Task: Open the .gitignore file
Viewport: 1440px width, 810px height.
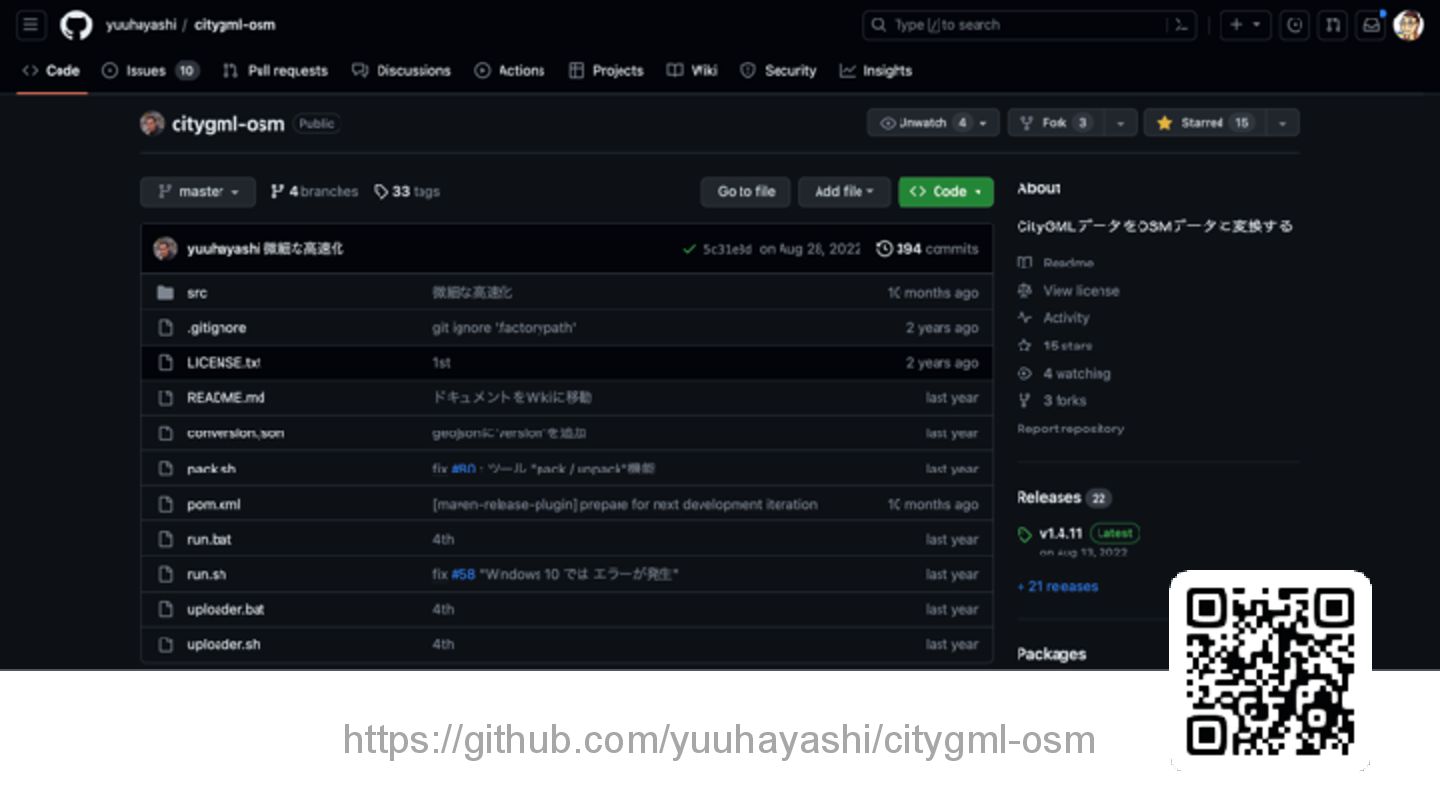Action: [x=216, y=328]
